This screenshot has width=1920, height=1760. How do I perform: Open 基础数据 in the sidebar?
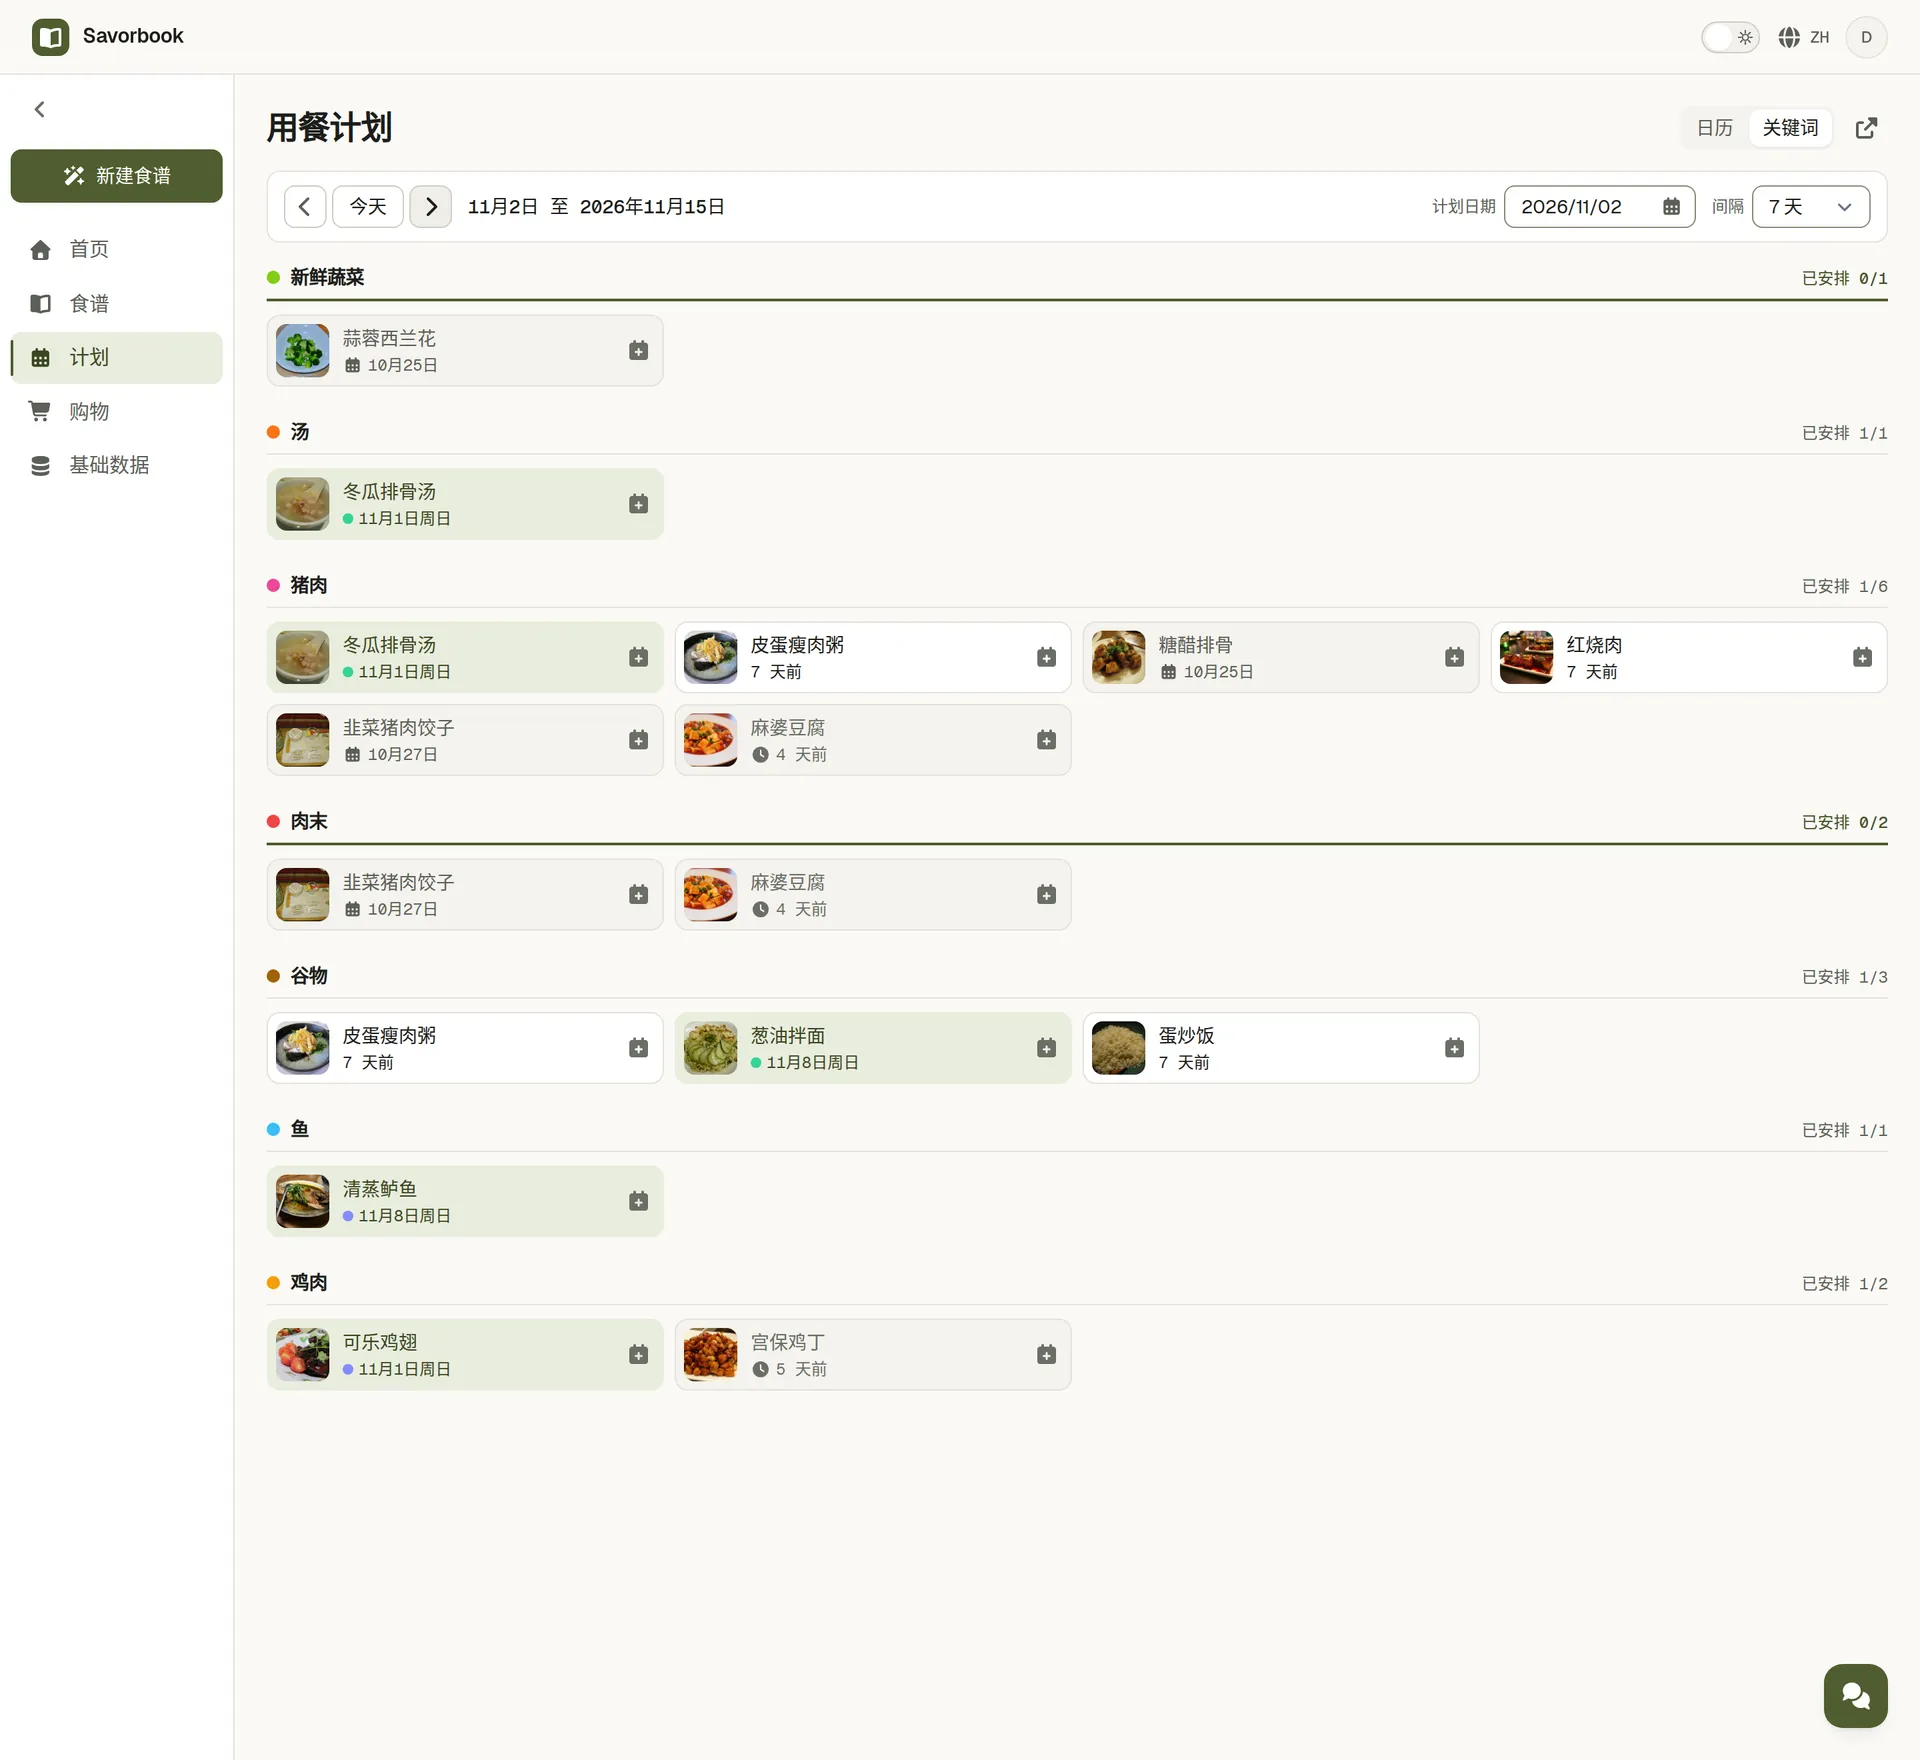tap(116, 465)
